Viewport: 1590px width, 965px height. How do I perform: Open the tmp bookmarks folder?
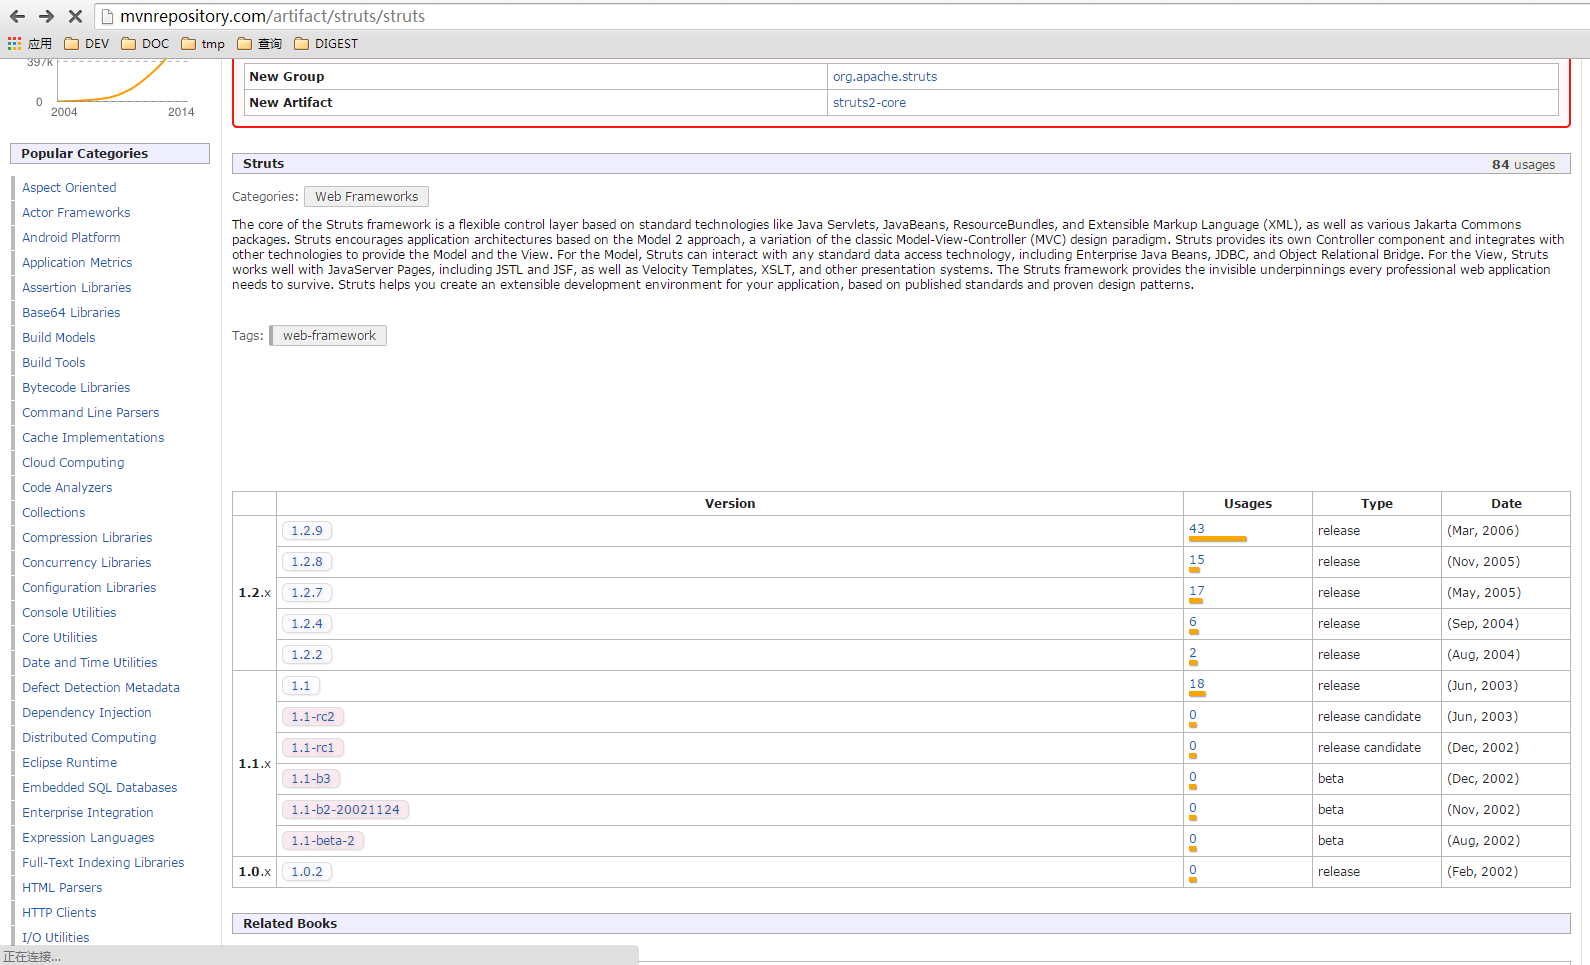pos(203,44)
